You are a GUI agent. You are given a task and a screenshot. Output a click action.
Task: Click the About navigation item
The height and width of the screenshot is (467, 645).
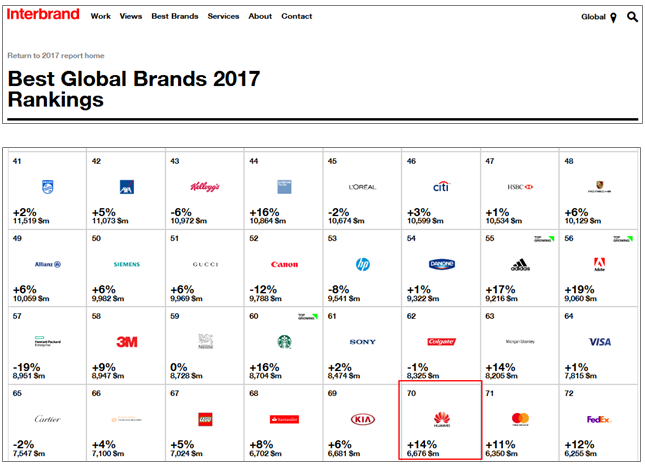260,17
